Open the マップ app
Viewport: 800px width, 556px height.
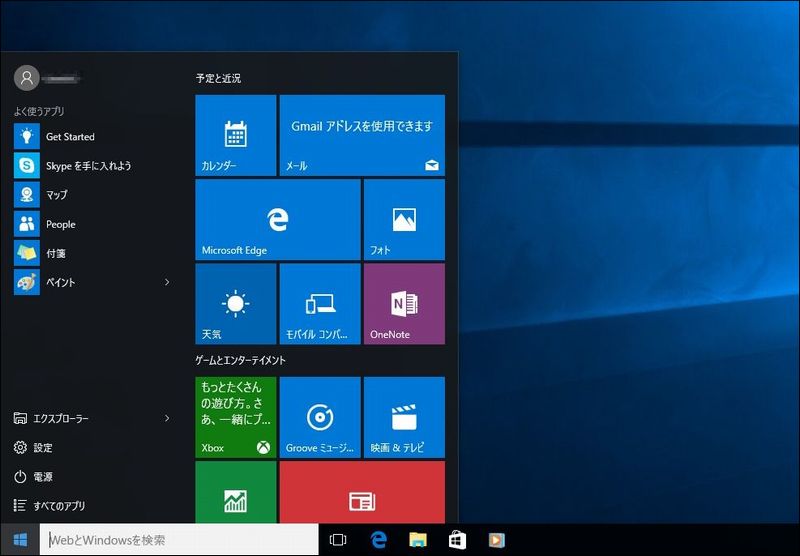tap(92, 195)
